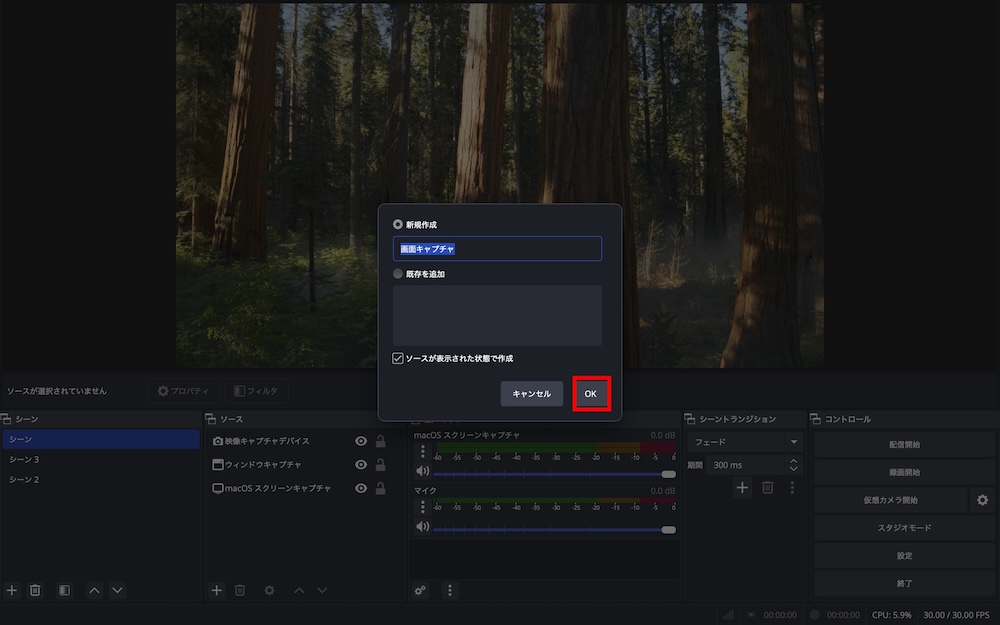
Task: Click the シーン dock header icon
Action: point(6,419)
